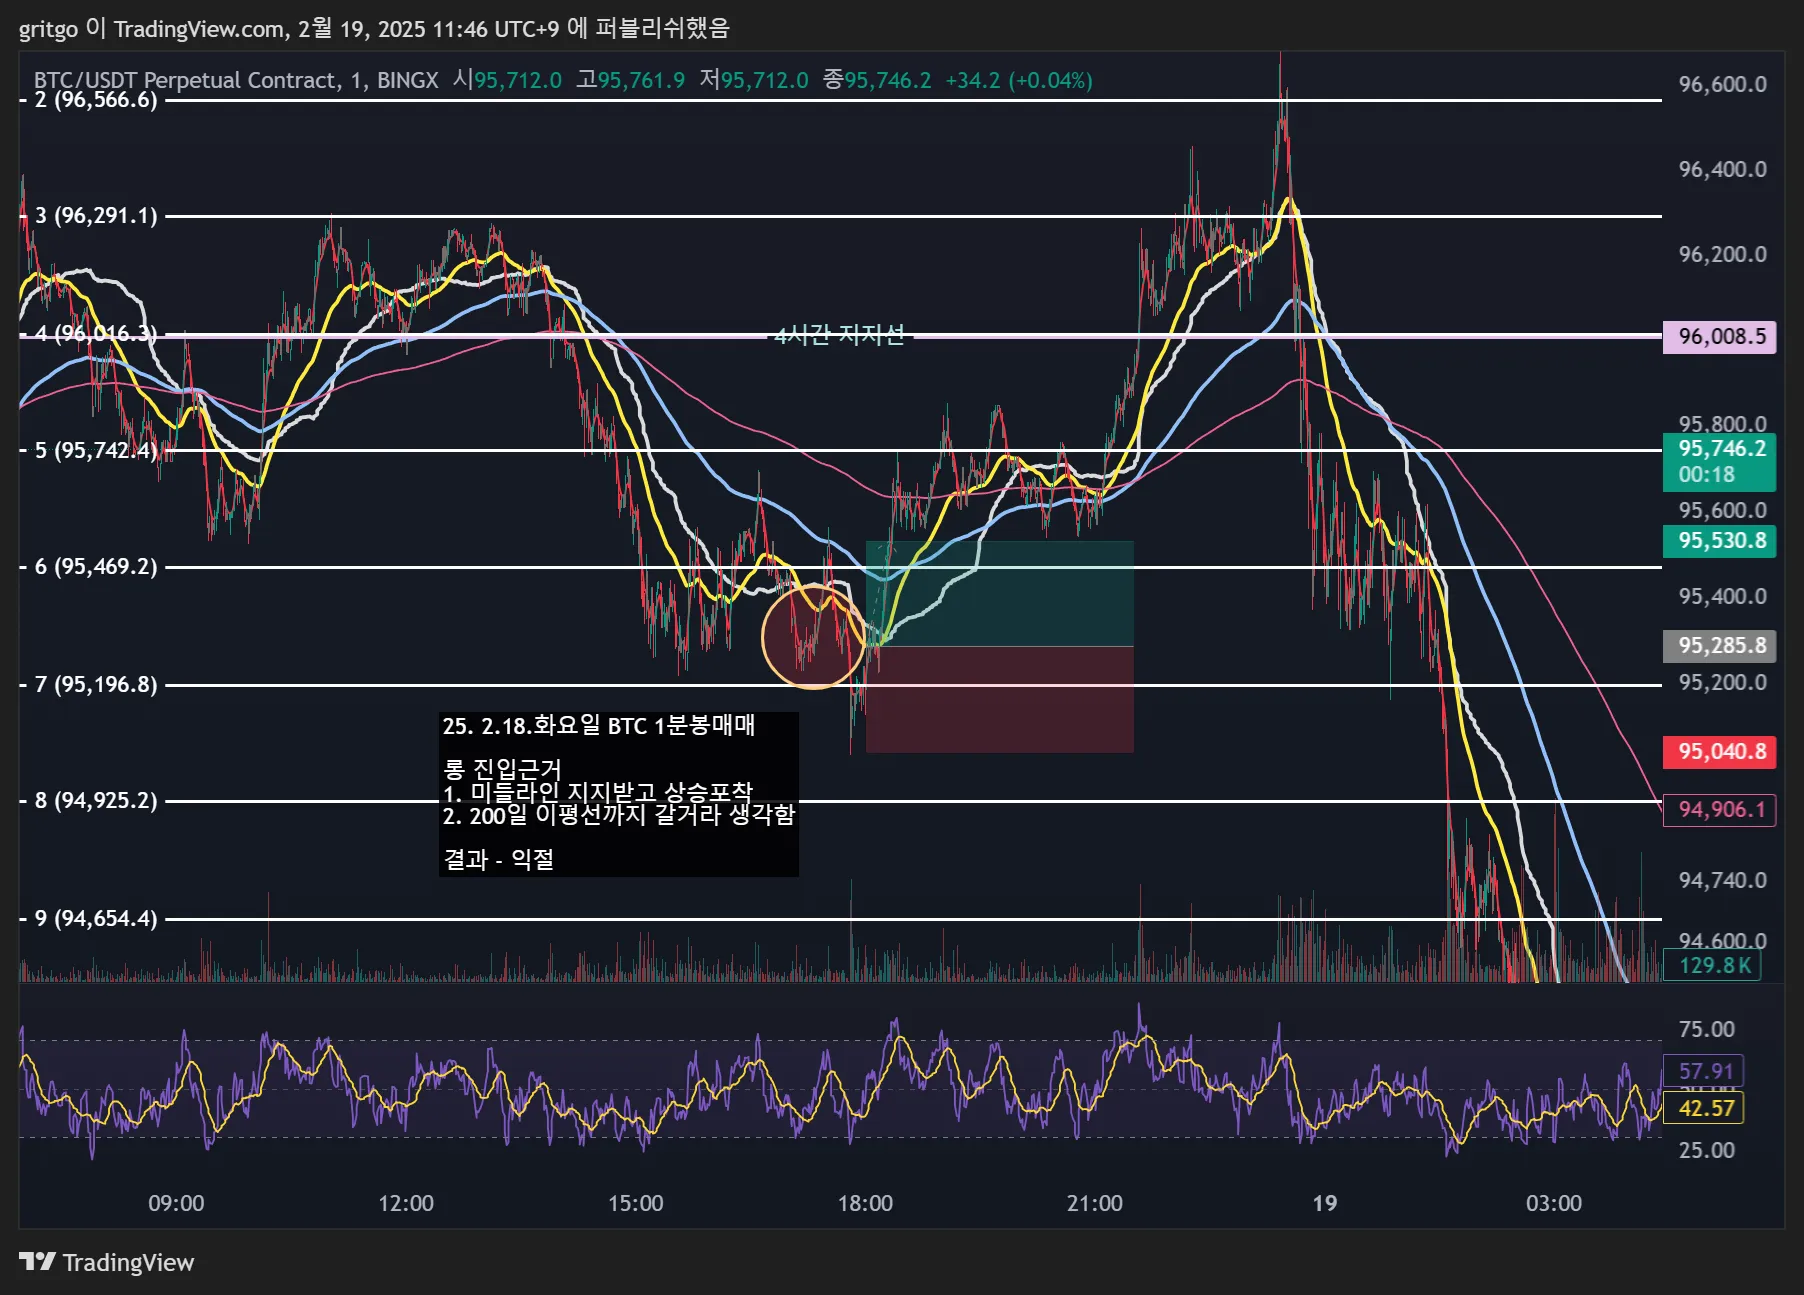The image size is (1804, 1295).
Task: Click the 95,200.0 price axis label
Action: click(x=1722, y=682)
